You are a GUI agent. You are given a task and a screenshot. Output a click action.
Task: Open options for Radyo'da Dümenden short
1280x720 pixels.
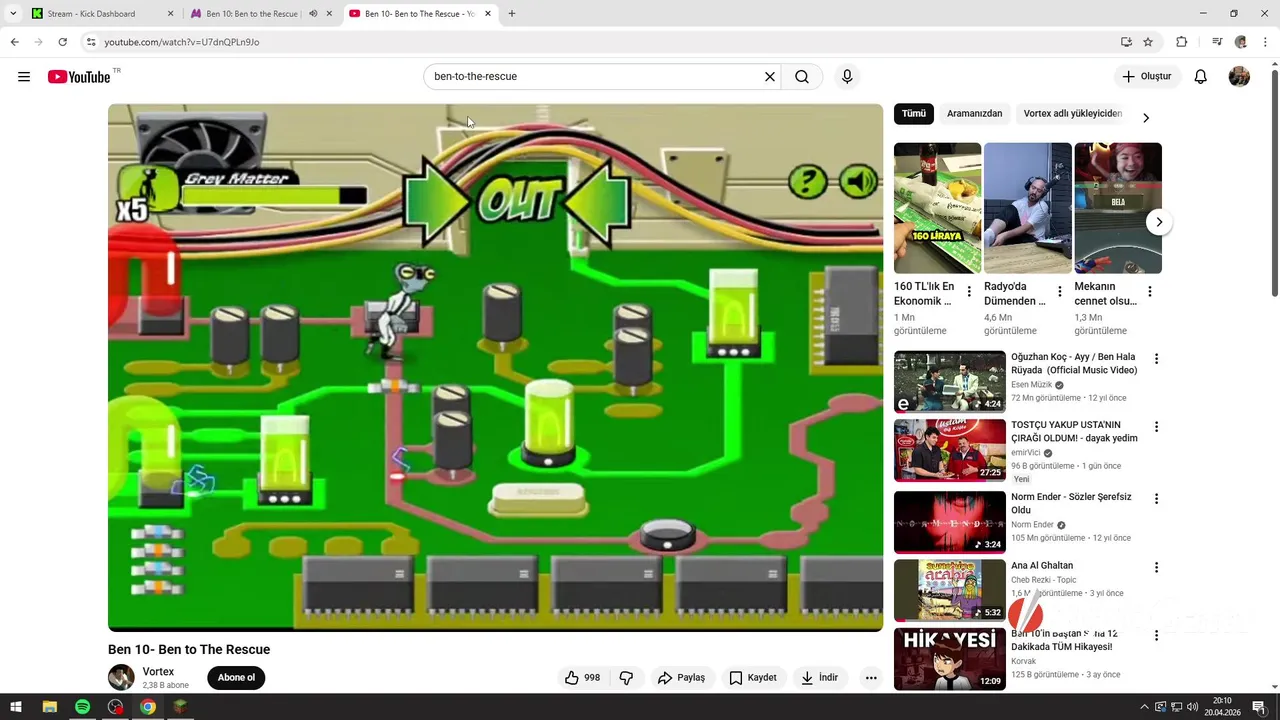pyautogui.click(x=1059, y=292)
